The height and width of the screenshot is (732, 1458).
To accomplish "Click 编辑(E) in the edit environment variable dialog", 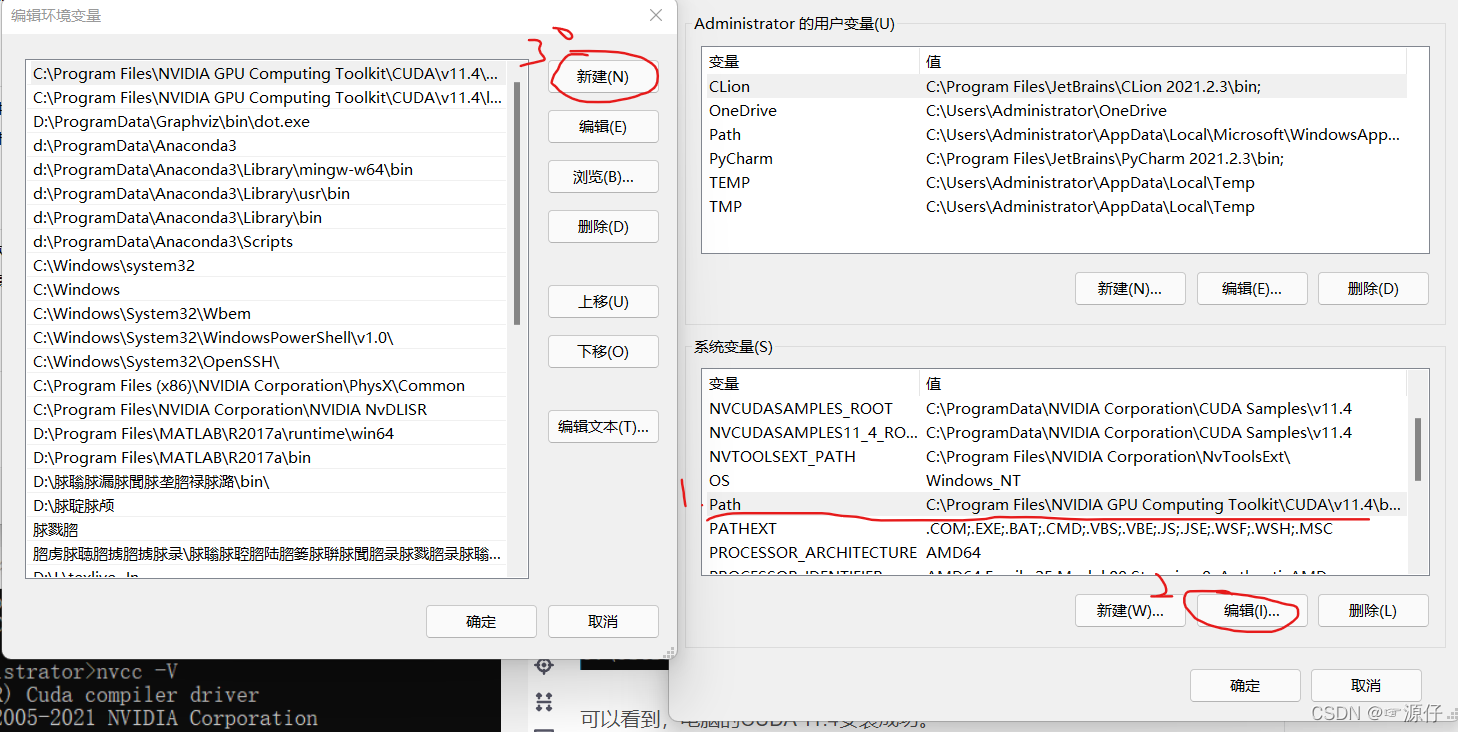I will tap(603, 127).
